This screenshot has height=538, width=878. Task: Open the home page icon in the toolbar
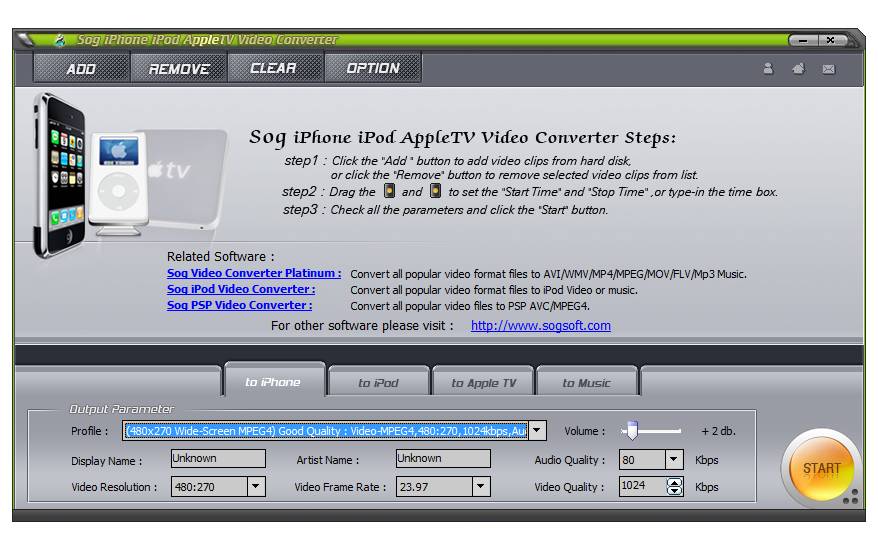pyautogui.click(x=798, y=68)
